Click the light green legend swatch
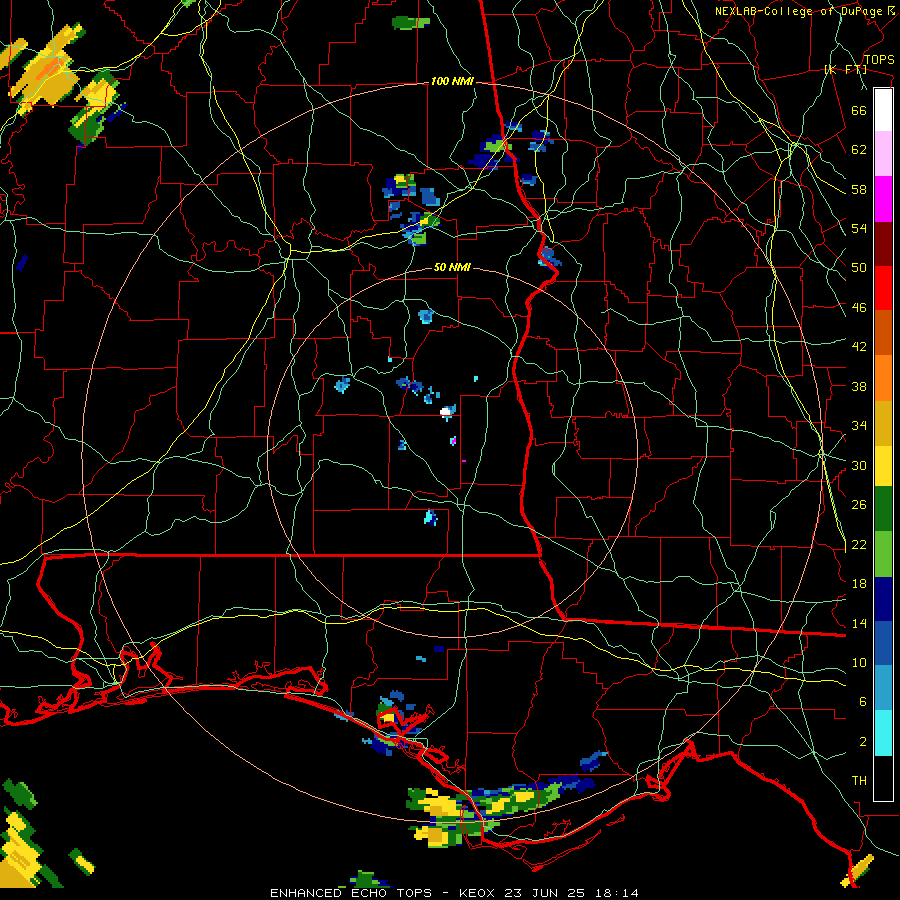This screenshot has height=900, width=900. click(x=883, y=554)
